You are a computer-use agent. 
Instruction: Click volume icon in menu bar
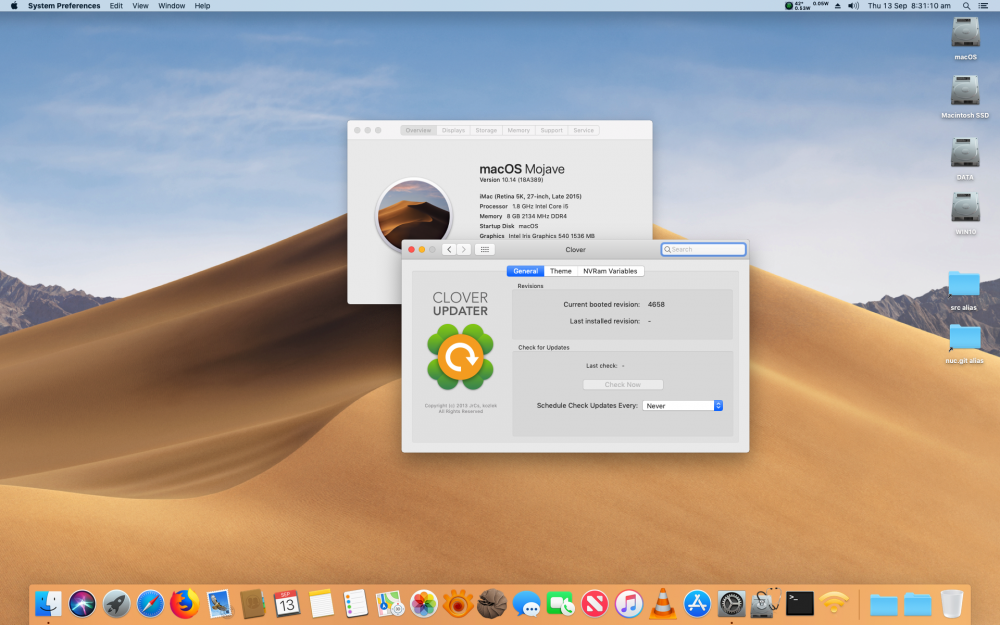coord(853,6)
